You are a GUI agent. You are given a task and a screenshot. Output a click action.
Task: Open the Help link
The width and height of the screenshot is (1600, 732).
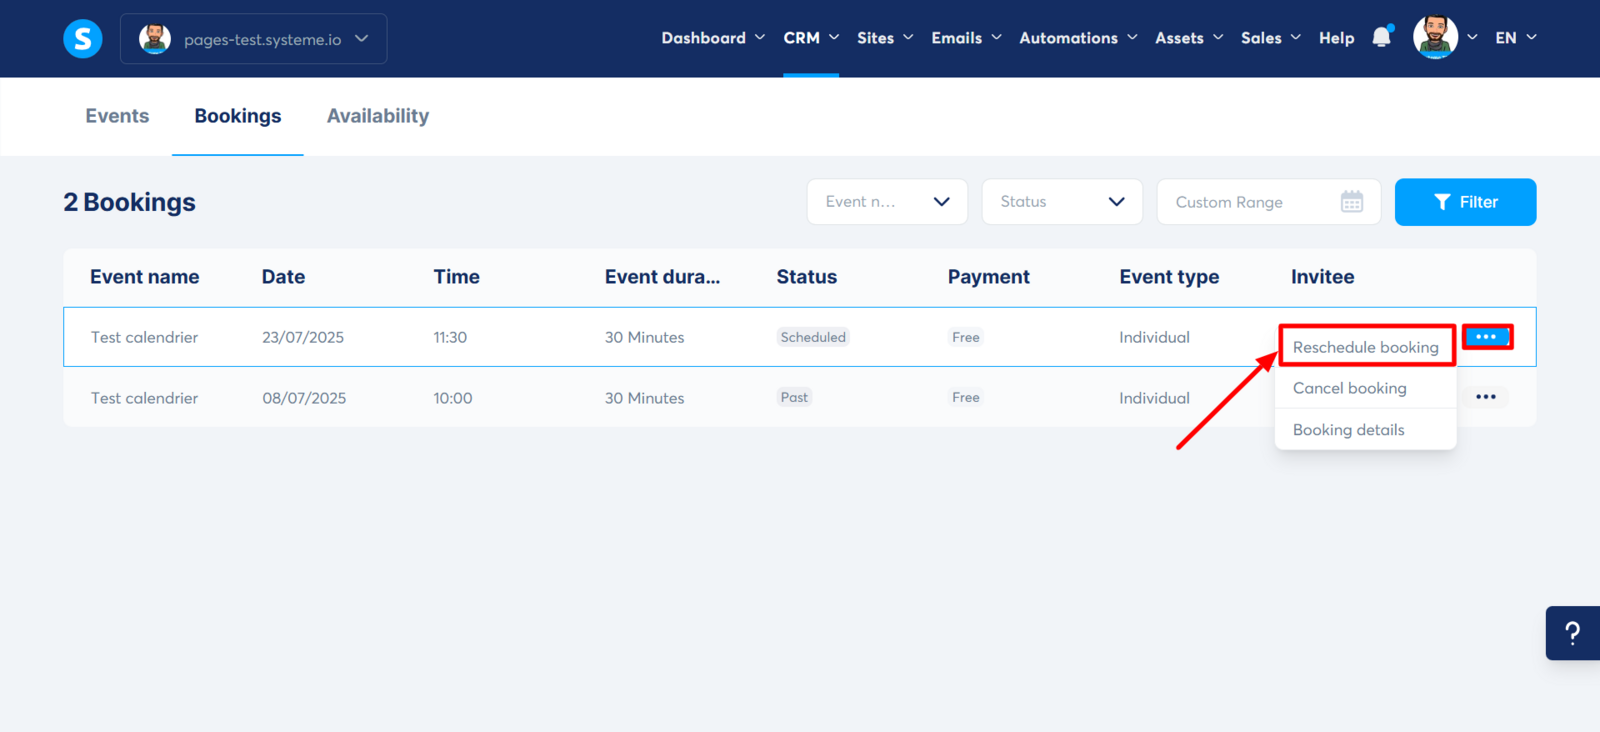(x=1336, y=38)
